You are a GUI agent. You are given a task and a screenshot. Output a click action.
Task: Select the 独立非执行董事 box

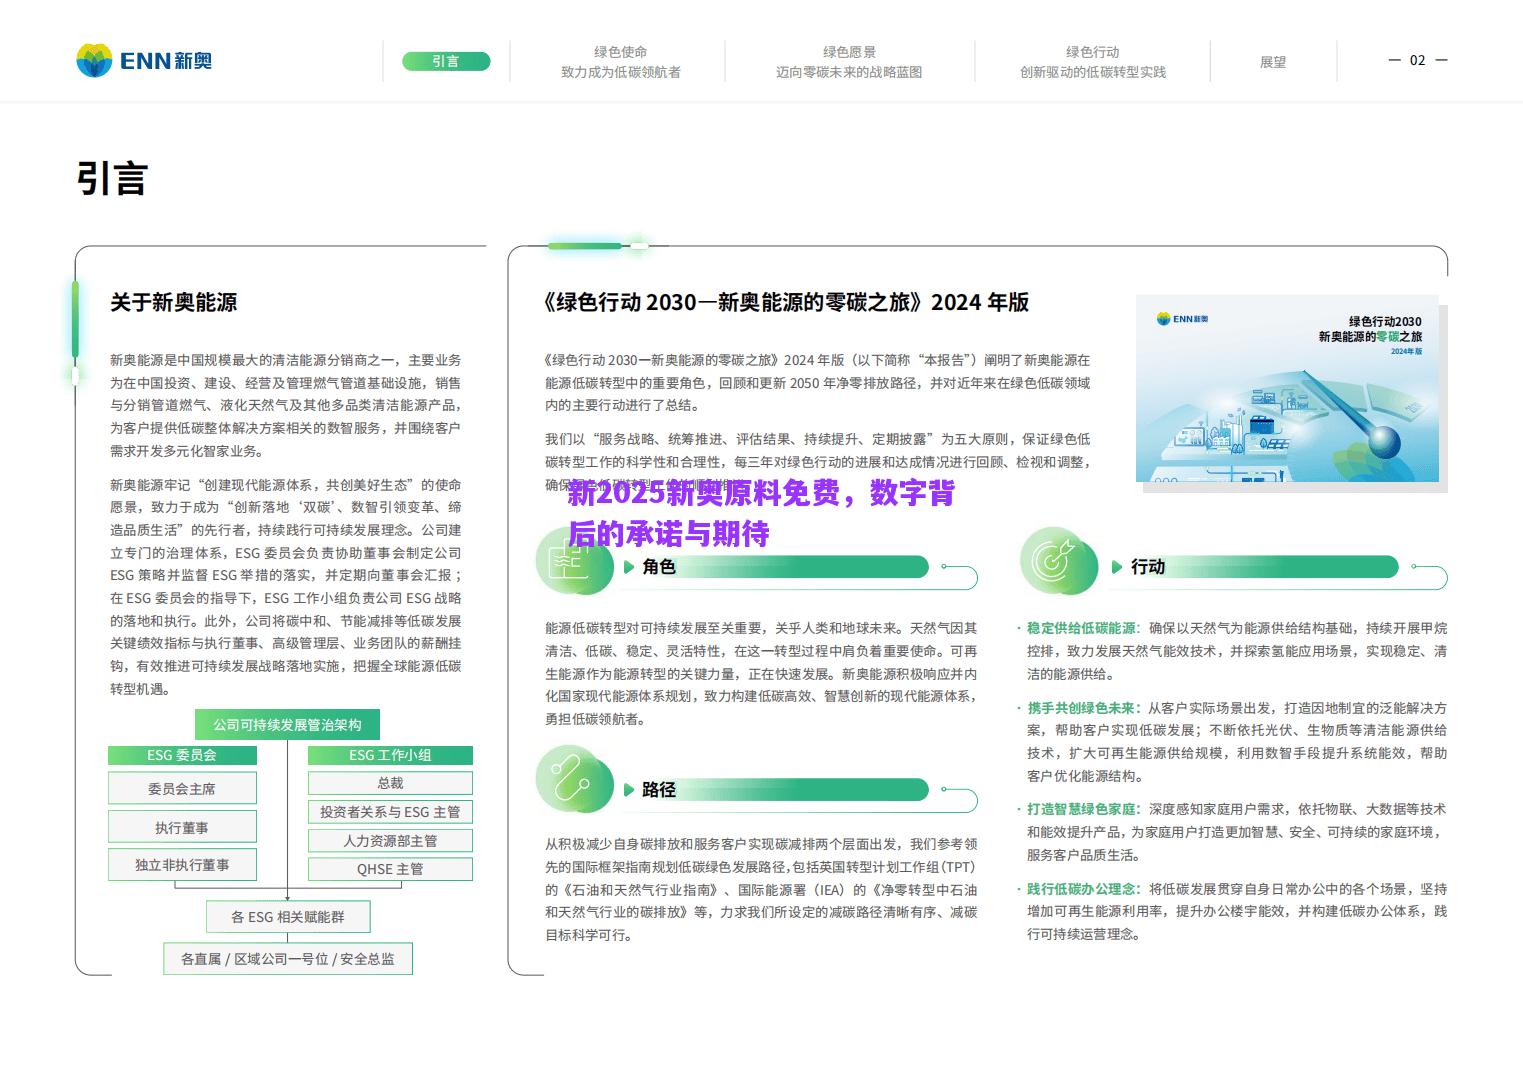coord(182,865)
